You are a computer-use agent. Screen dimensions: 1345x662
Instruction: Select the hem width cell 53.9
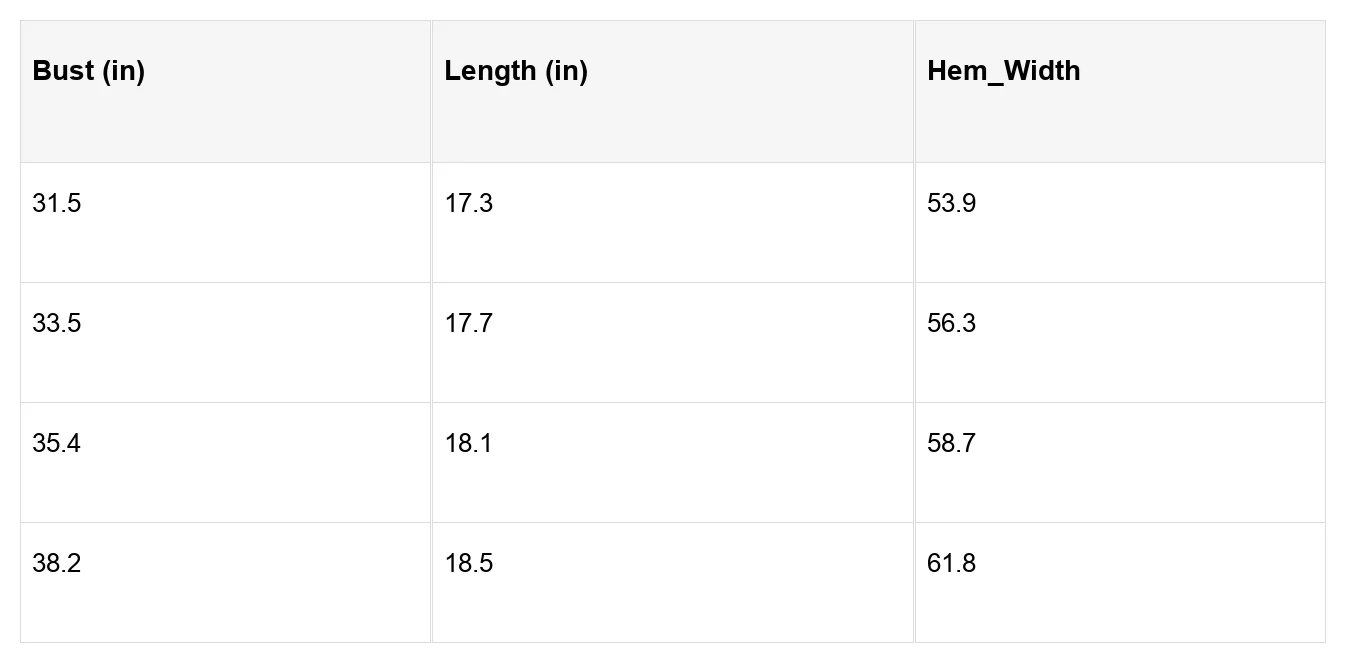point(1120,223)
